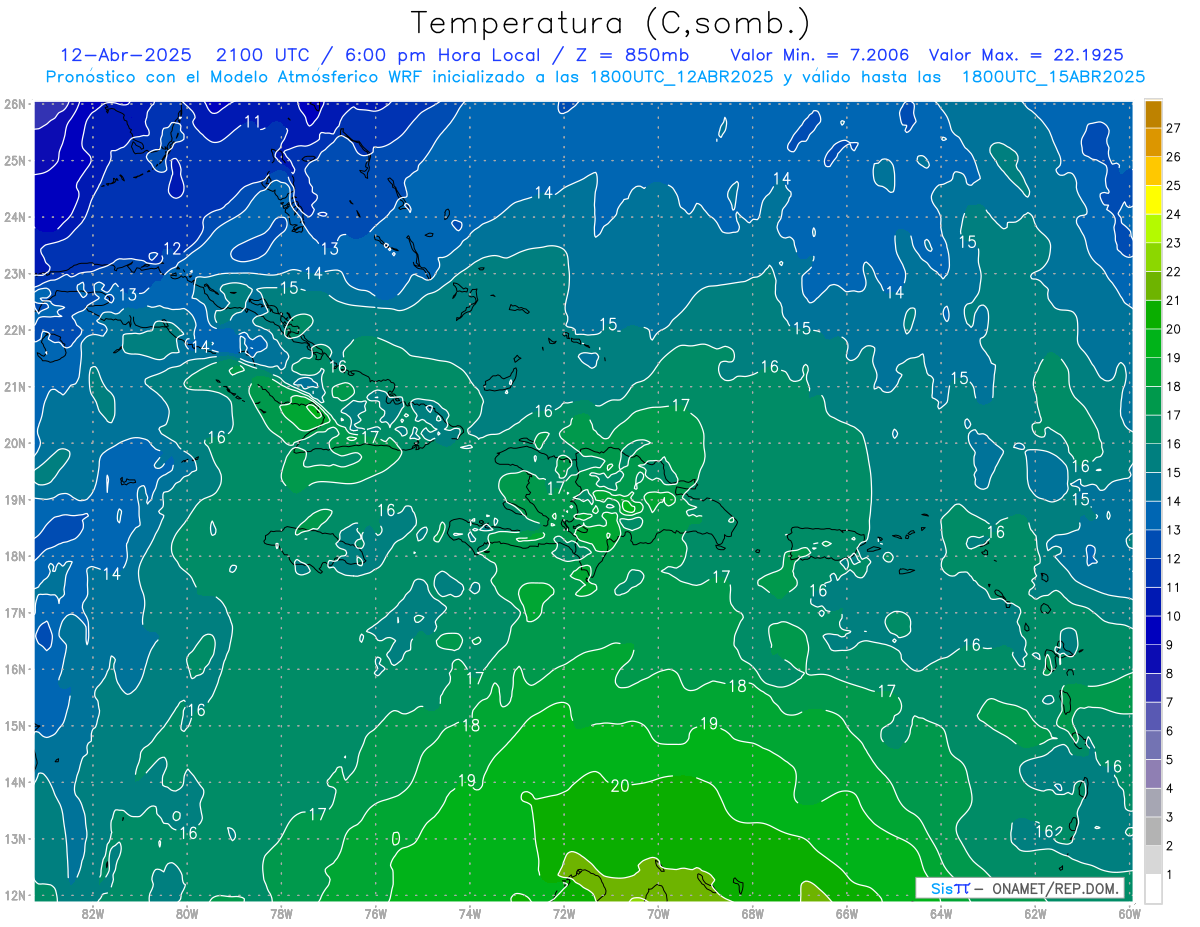Click the gray legend swatch labeled 2

(1153, 831)
